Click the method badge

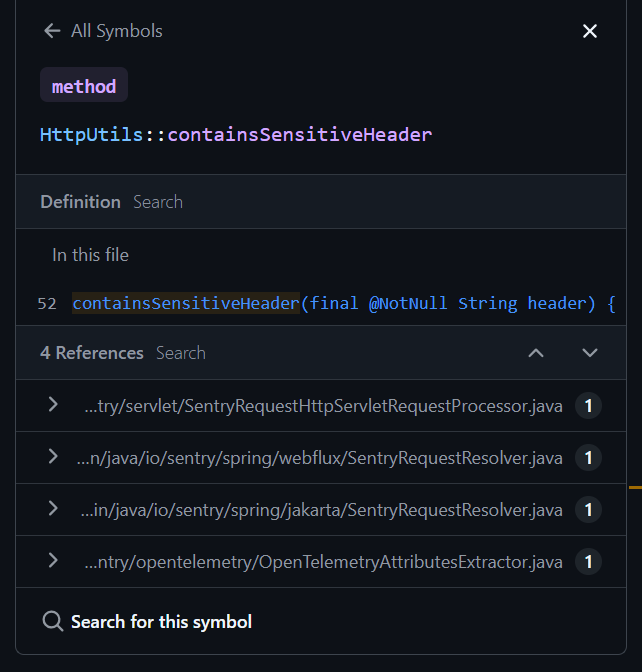pos(84,85)
